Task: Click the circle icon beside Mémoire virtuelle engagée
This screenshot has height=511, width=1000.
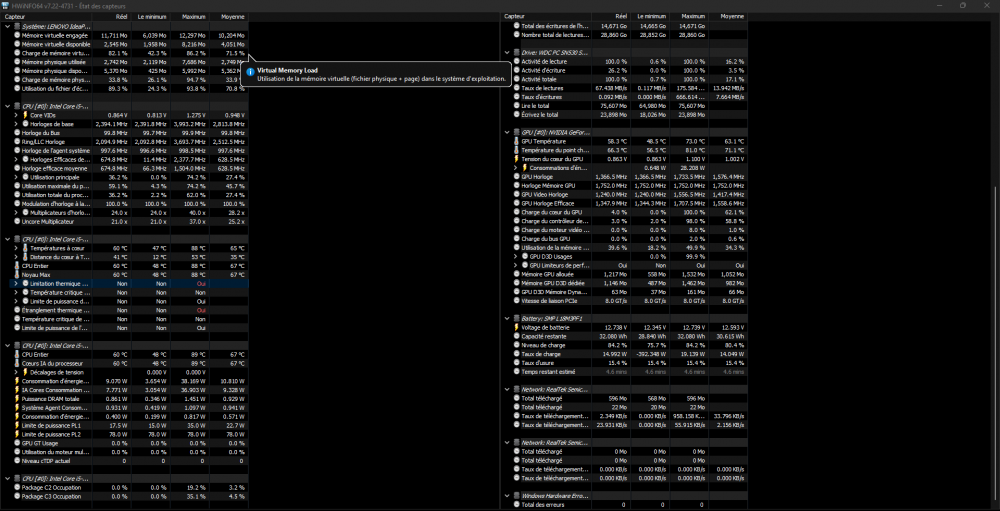Action: tap(17, 36)
